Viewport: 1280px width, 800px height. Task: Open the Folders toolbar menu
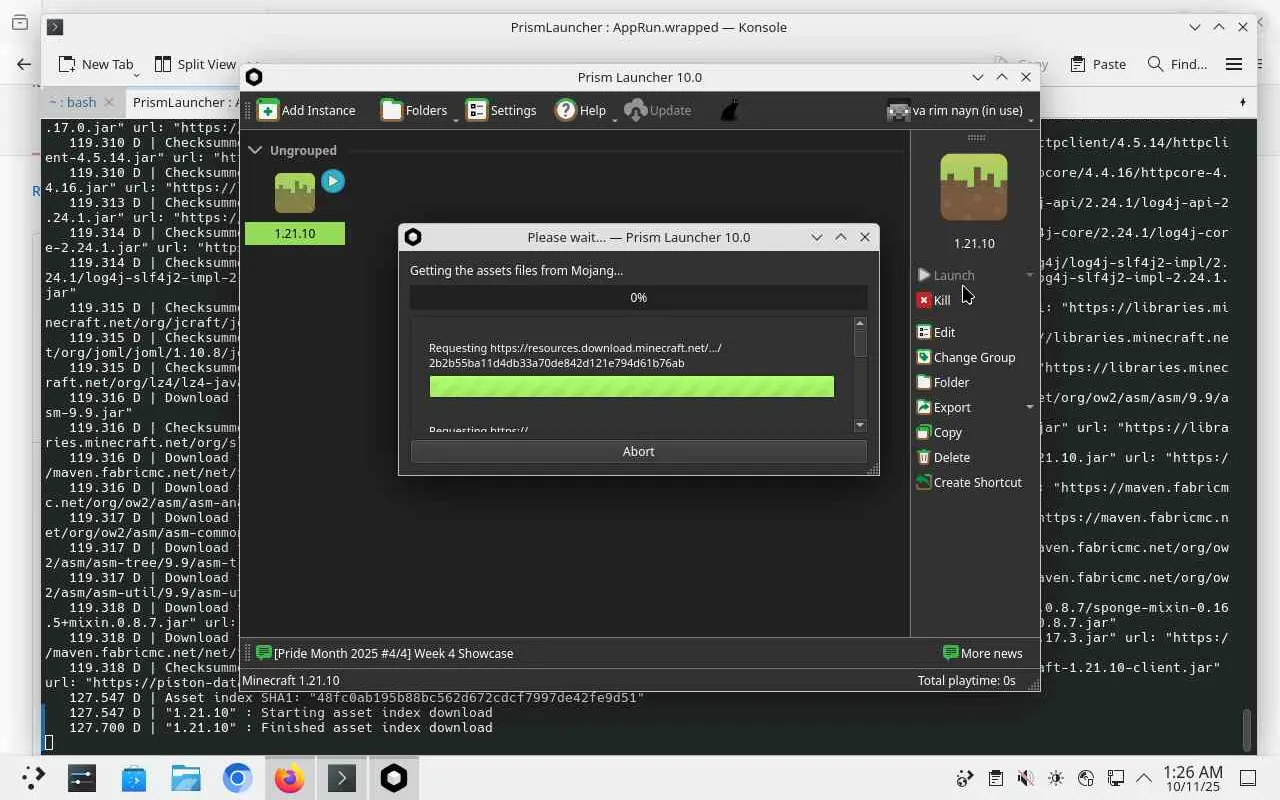tap(414, 110)
